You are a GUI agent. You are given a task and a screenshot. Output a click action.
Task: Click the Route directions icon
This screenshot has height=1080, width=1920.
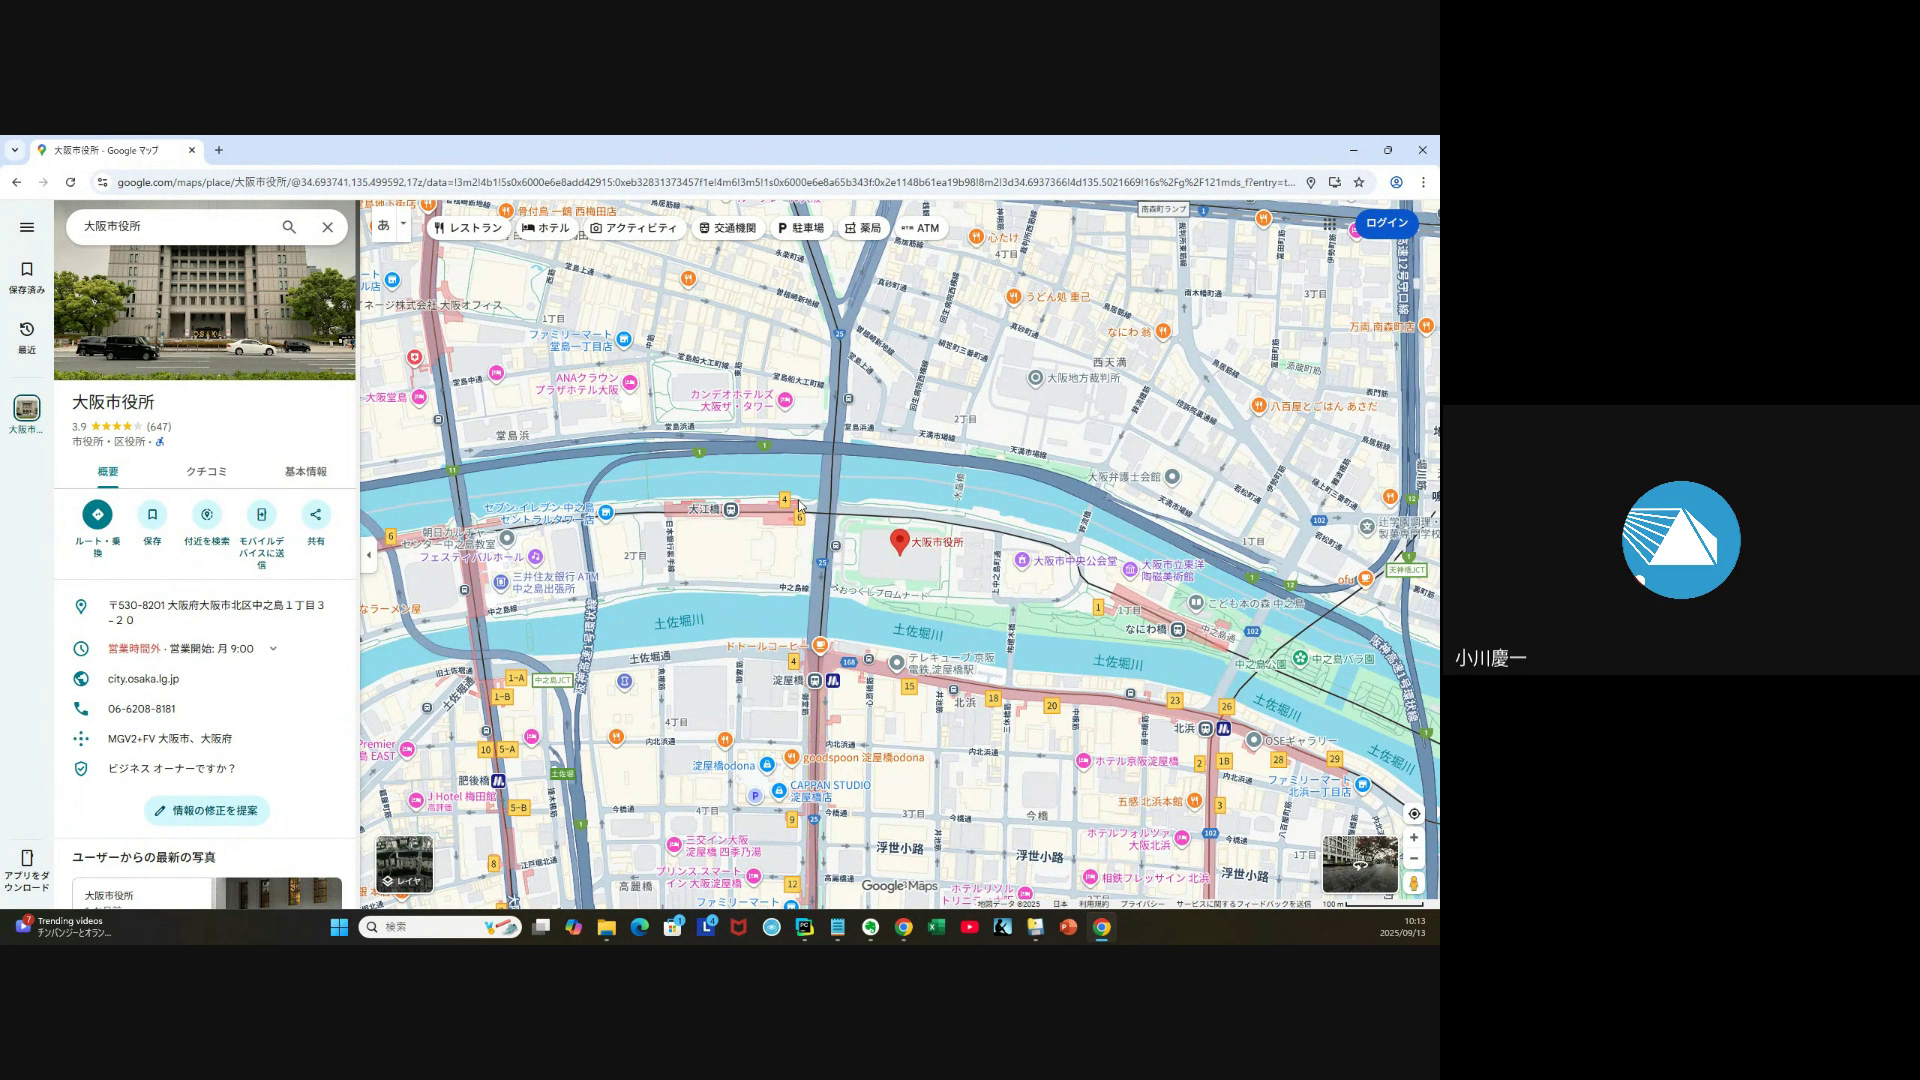pyautogui.click(x=97, y=515)
